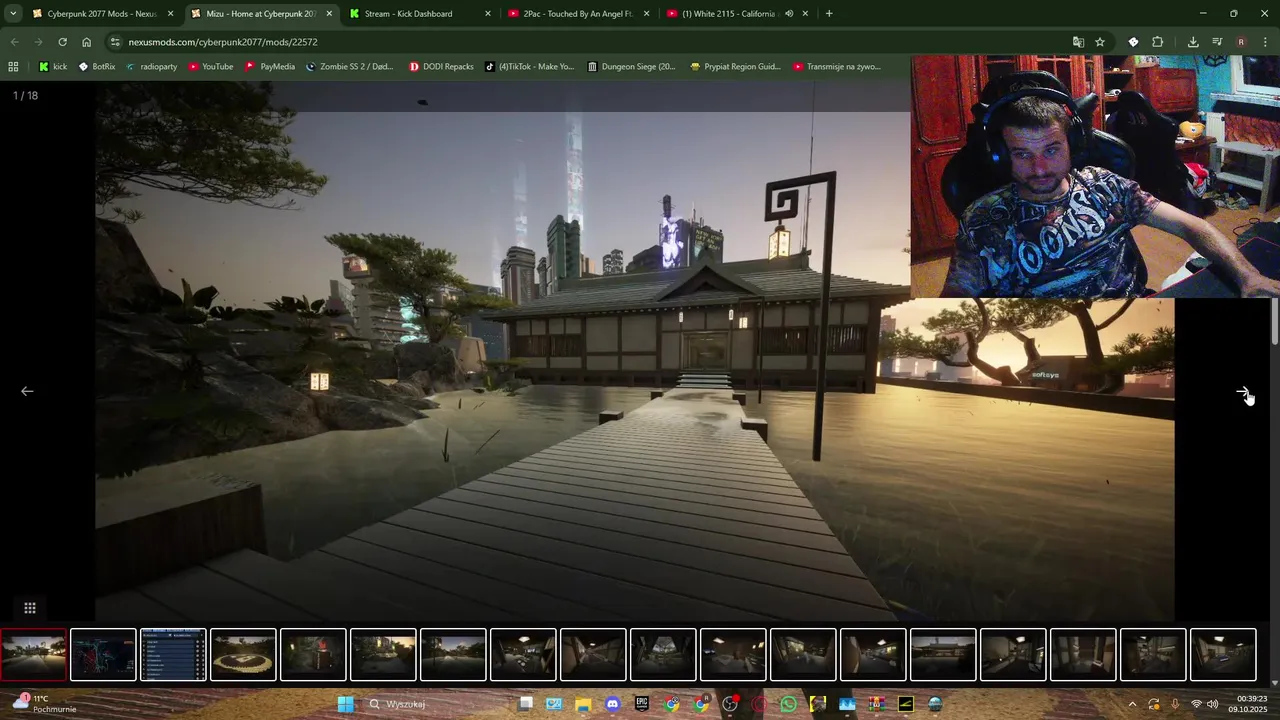Image resolution: width=1280 pixels, height=720 pixels.
Task: Open Epic Games Launcher from taskbar
Action: coord(642,704)
